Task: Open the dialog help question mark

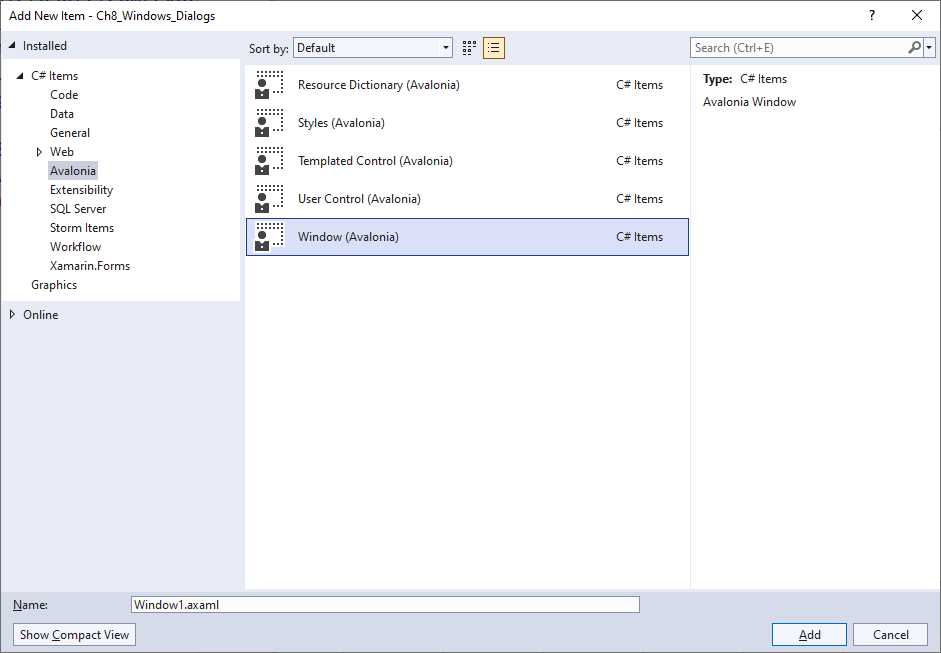Action: point(872,16)
